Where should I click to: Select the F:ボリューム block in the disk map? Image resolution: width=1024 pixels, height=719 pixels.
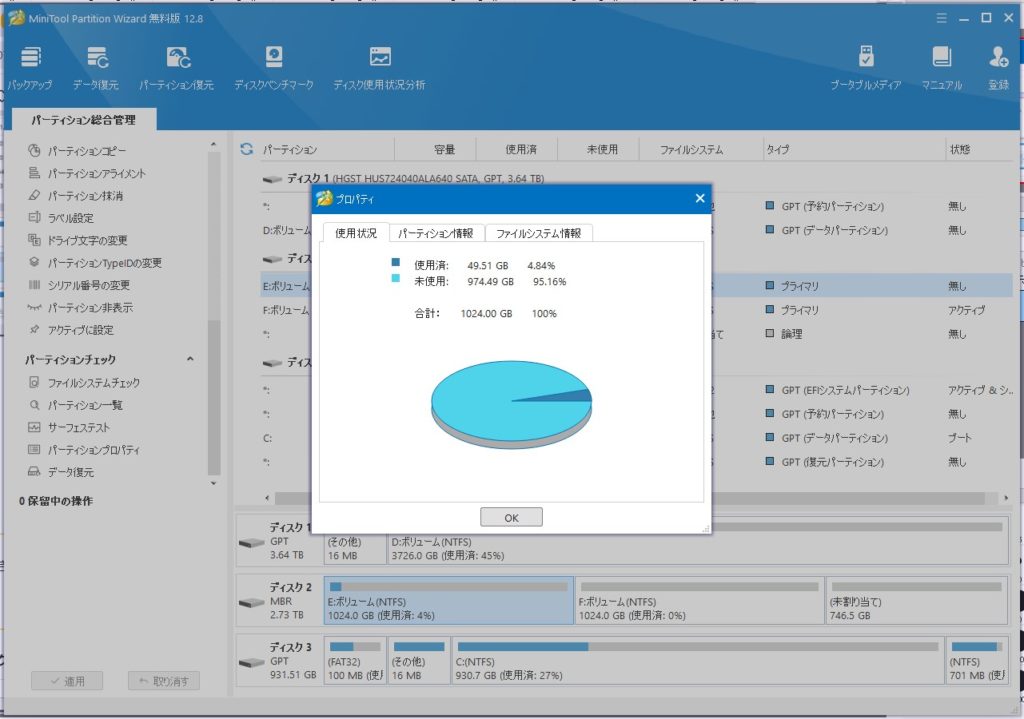click(x=699, y=600)
